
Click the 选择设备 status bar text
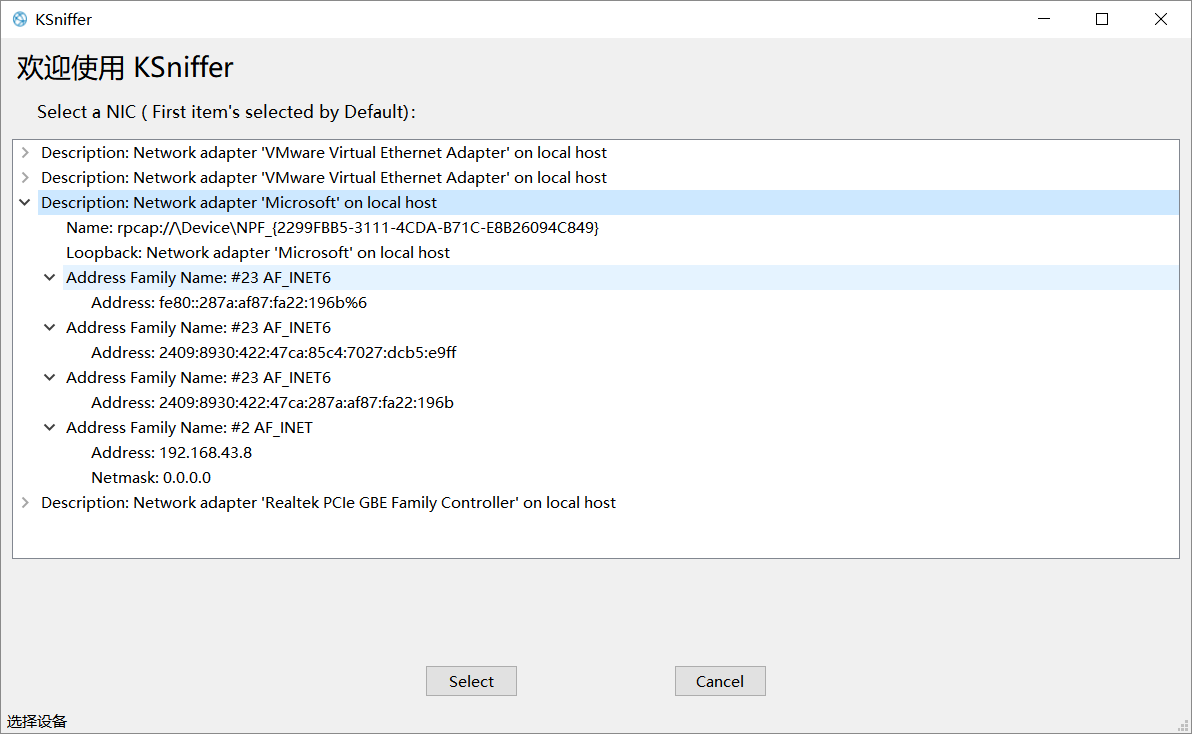point(37,721)
